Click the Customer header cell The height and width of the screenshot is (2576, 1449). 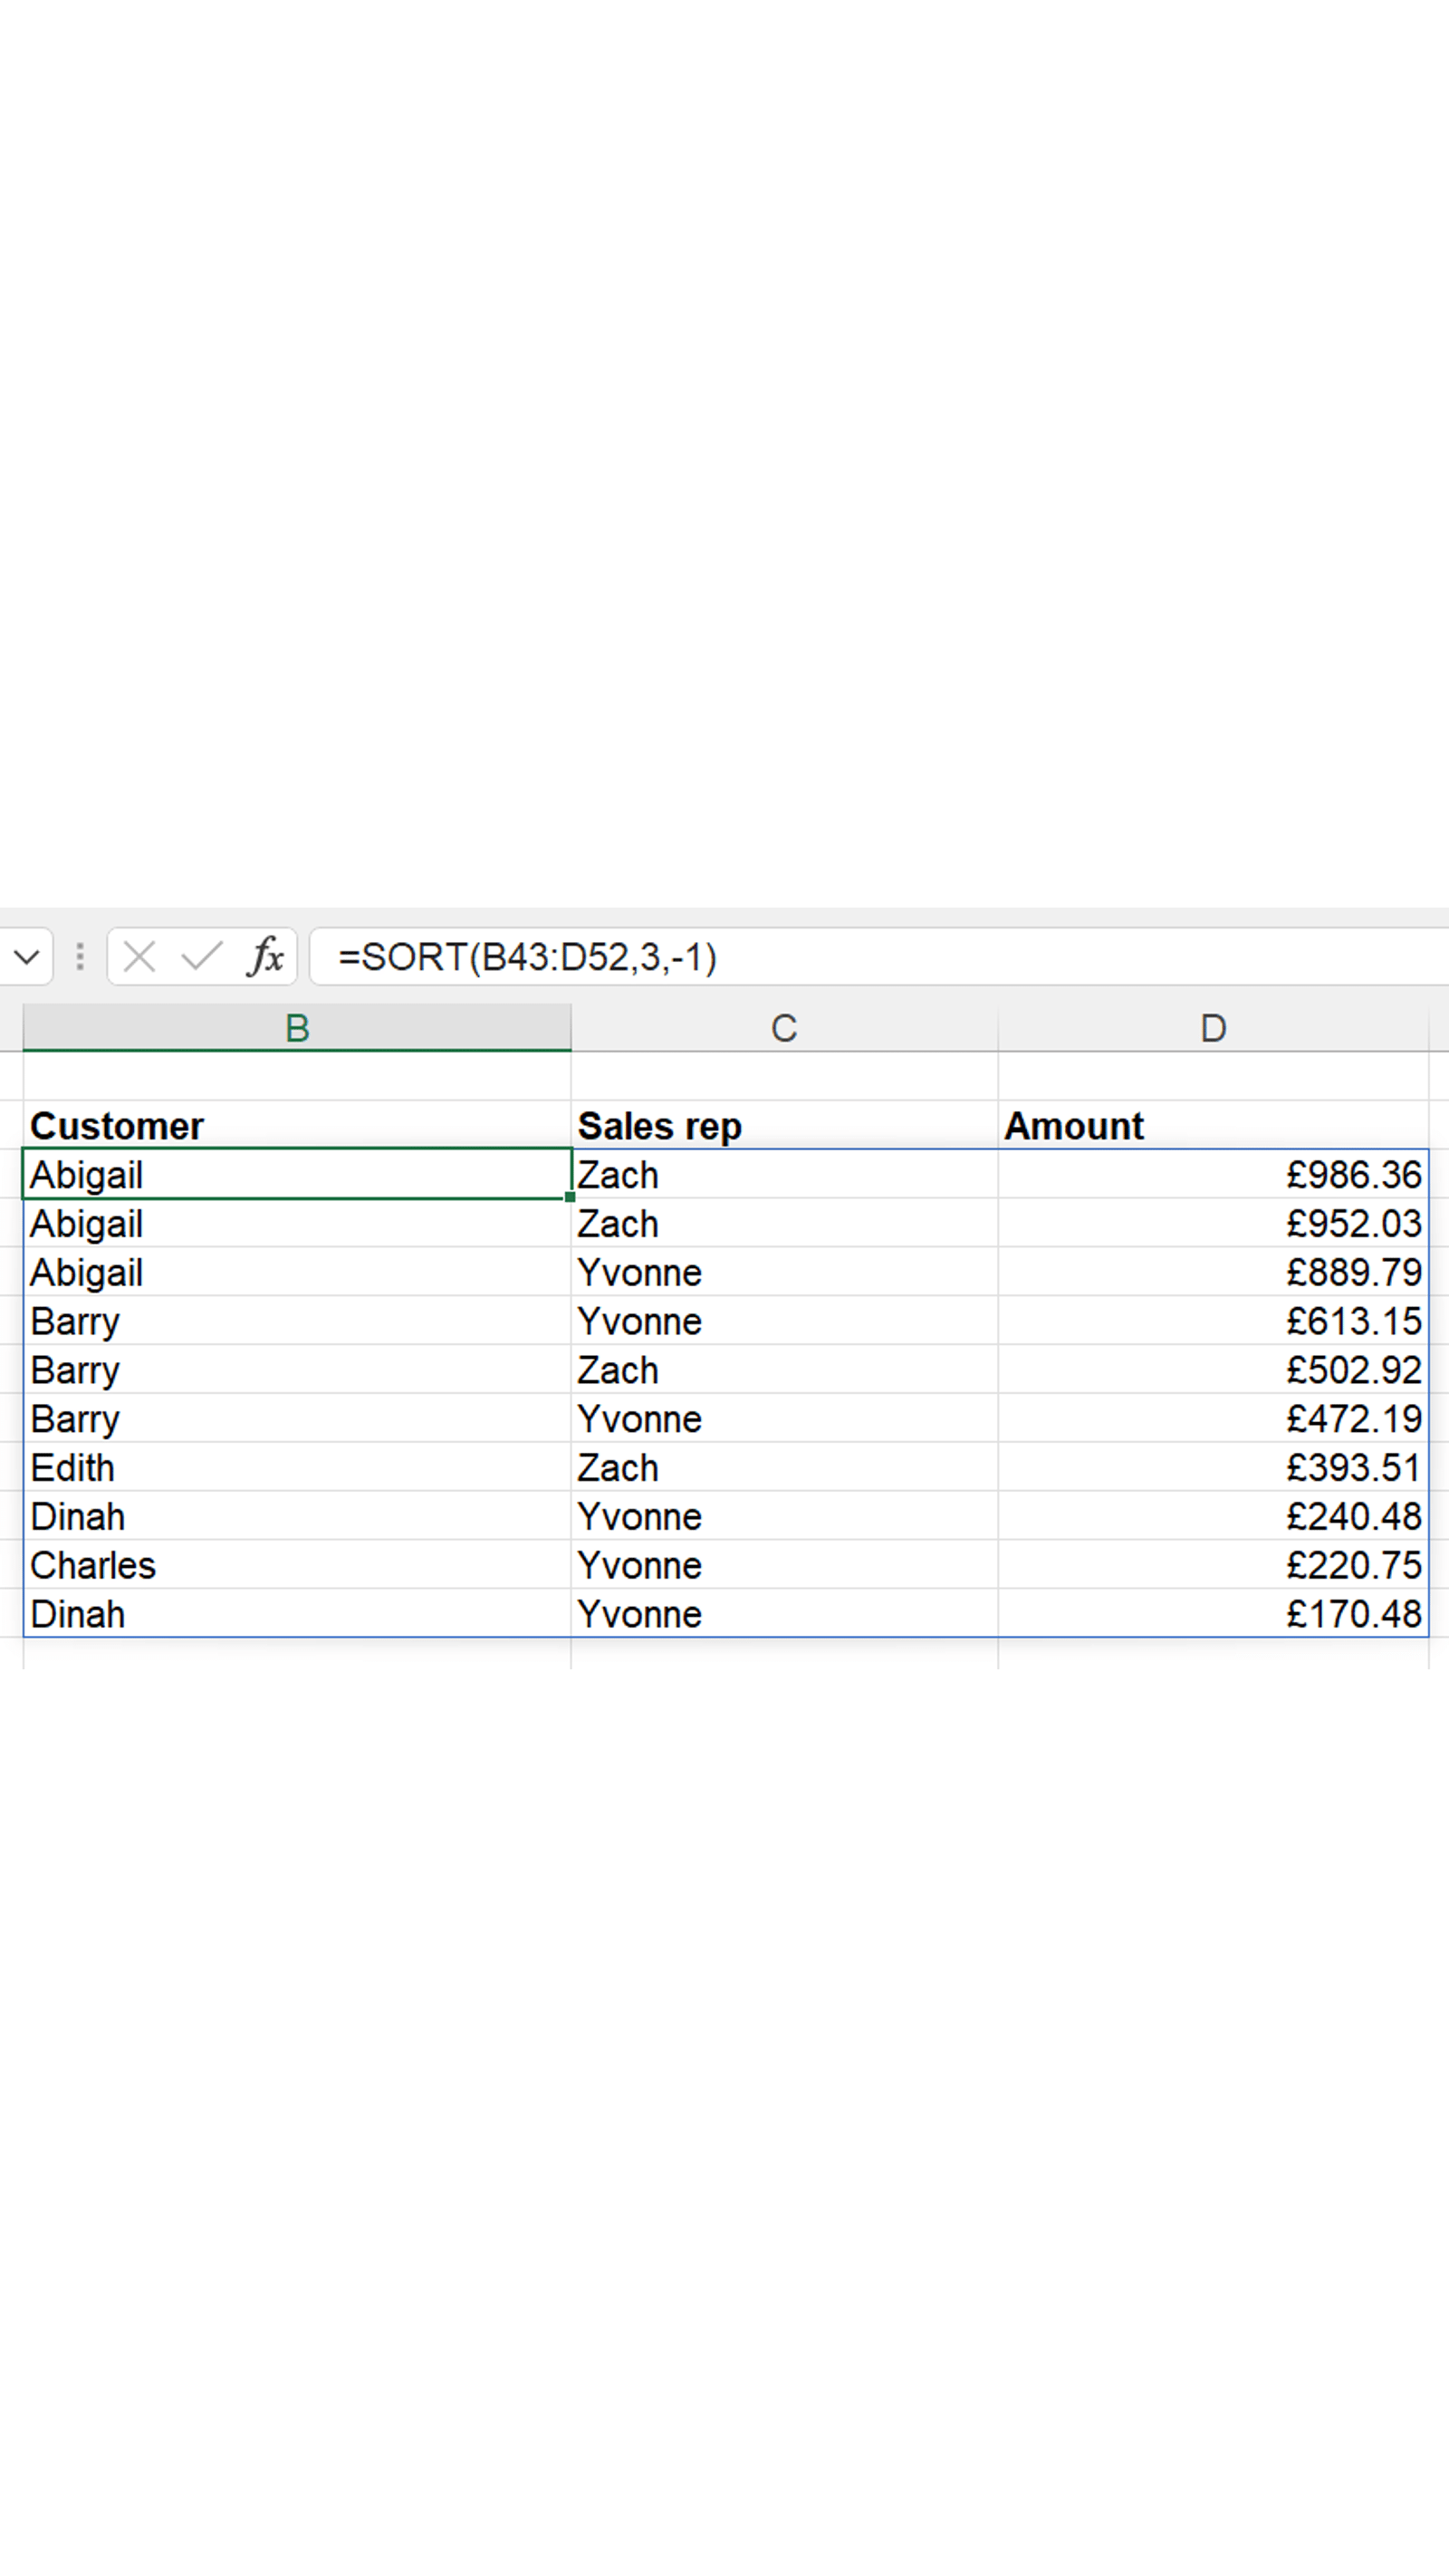click(x=296, y=1126)
